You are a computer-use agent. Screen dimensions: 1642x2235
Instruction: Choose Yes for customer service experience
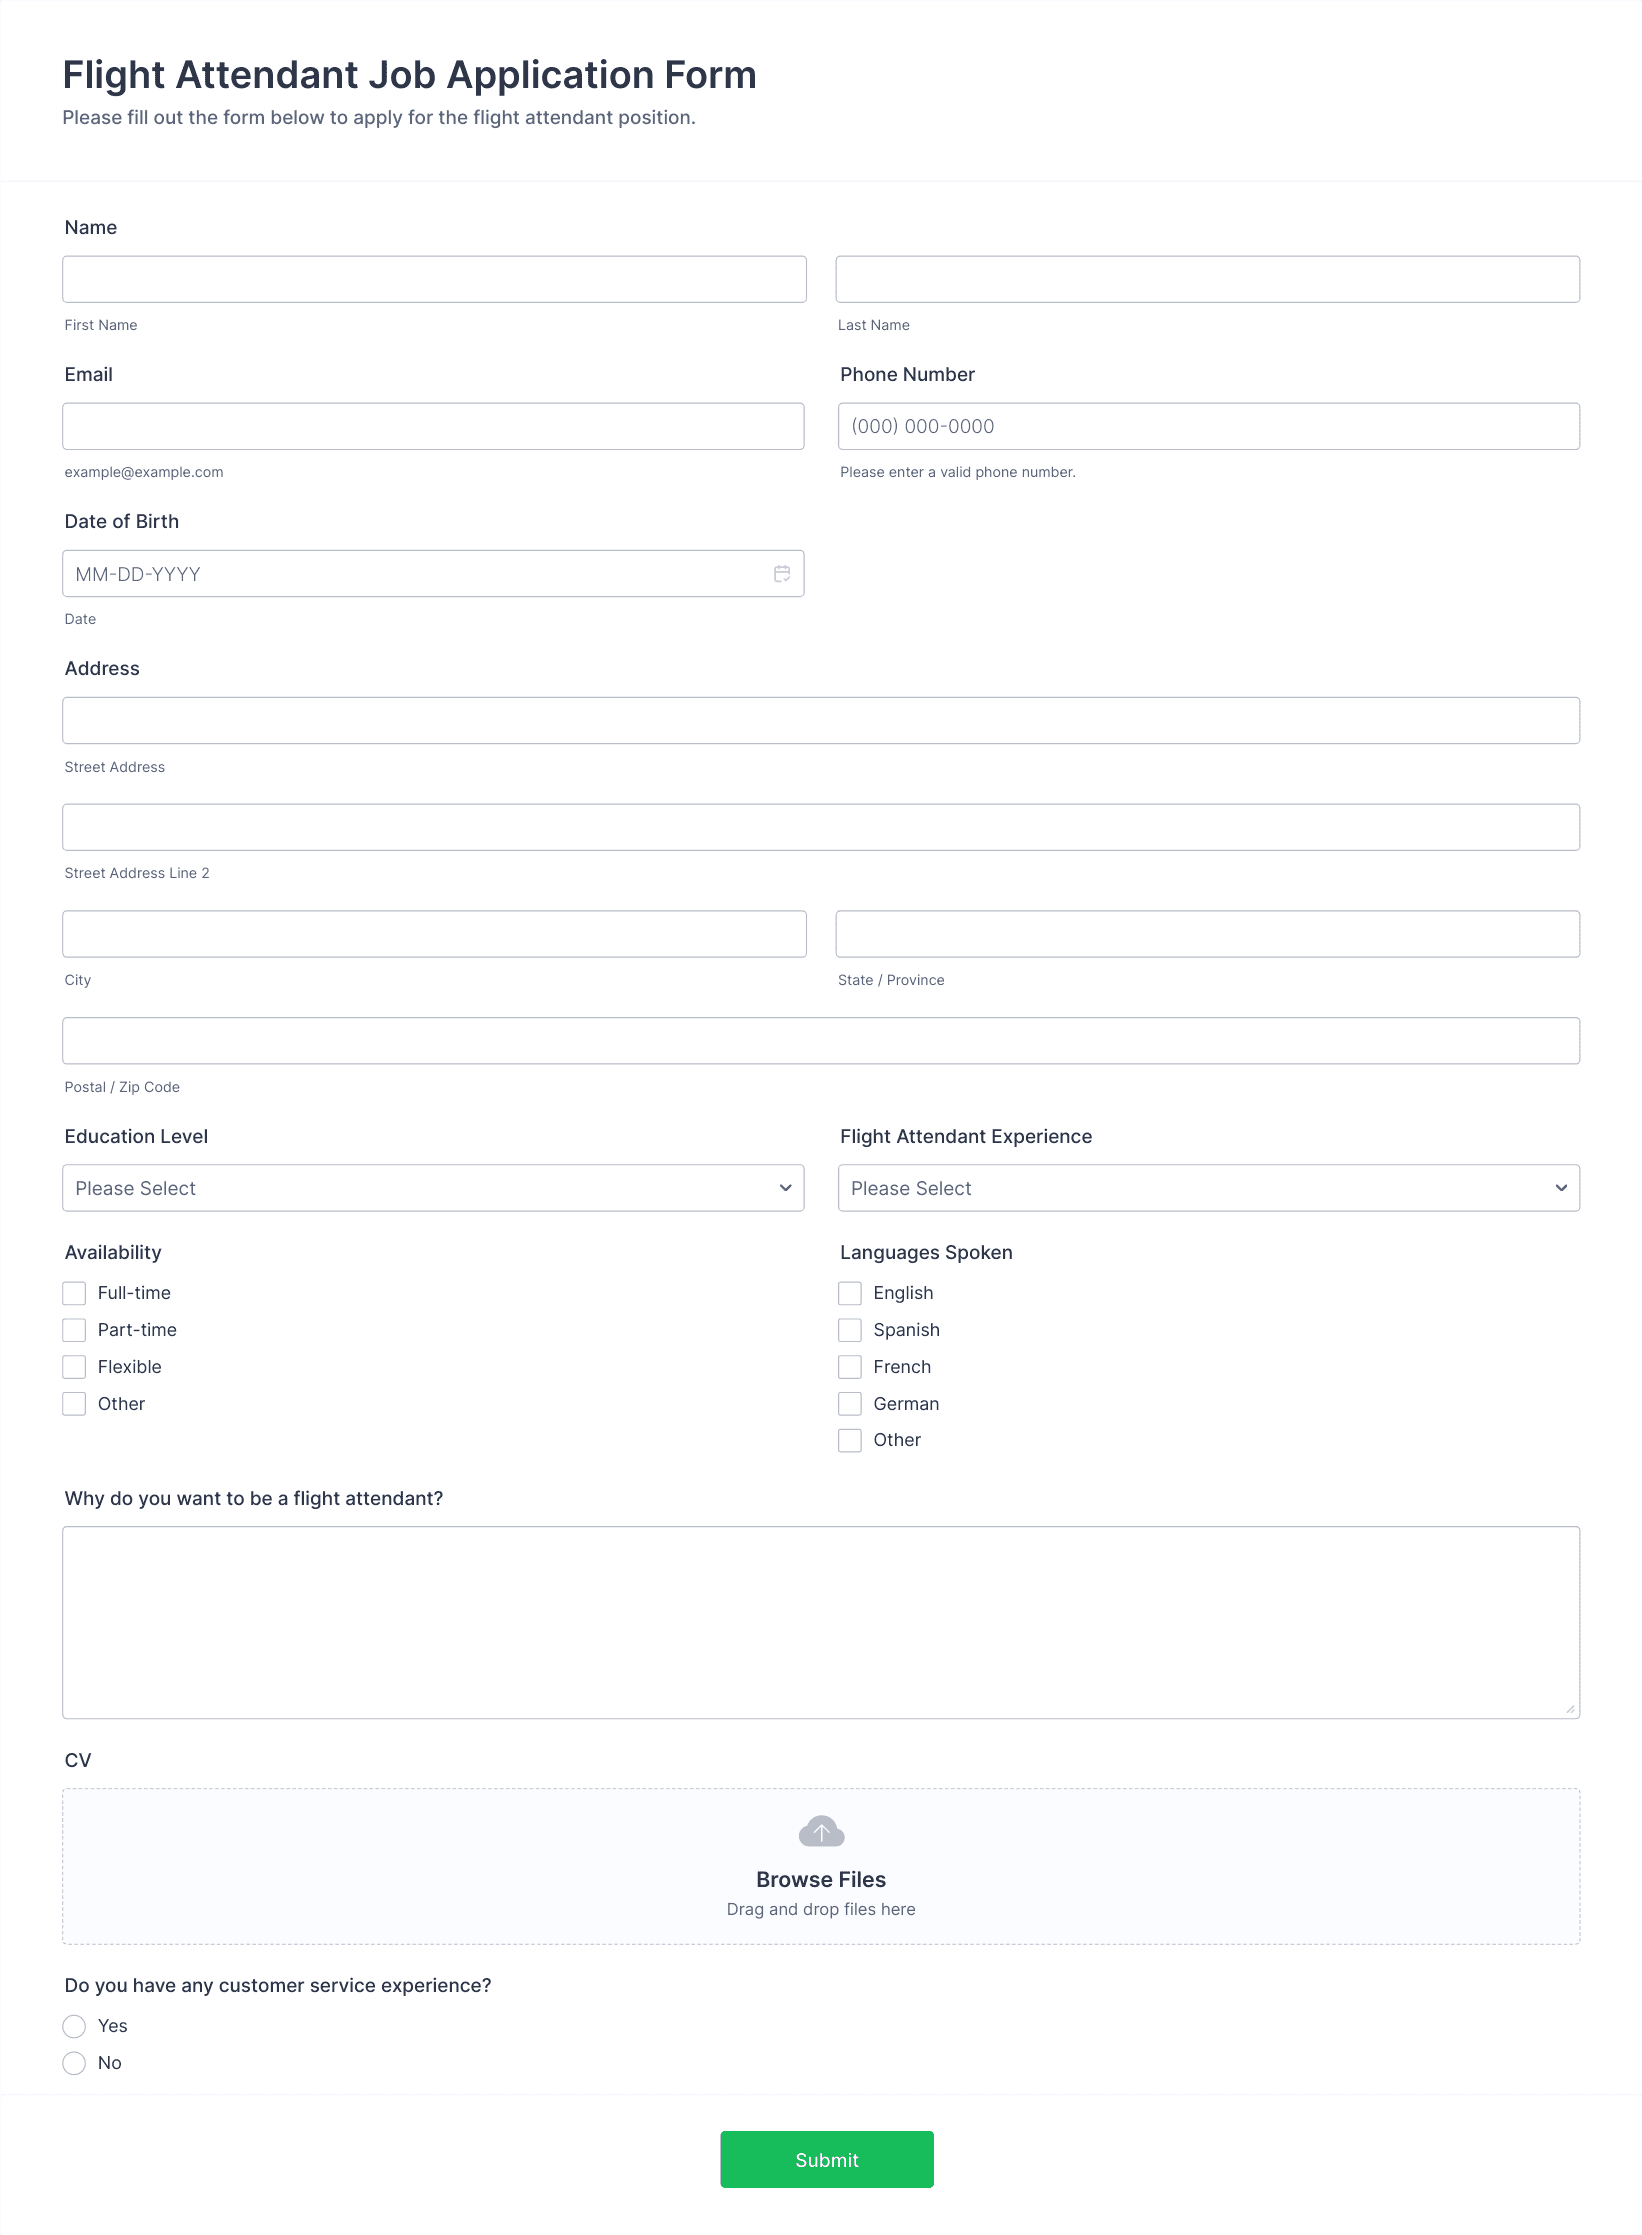pos(74,2026)
